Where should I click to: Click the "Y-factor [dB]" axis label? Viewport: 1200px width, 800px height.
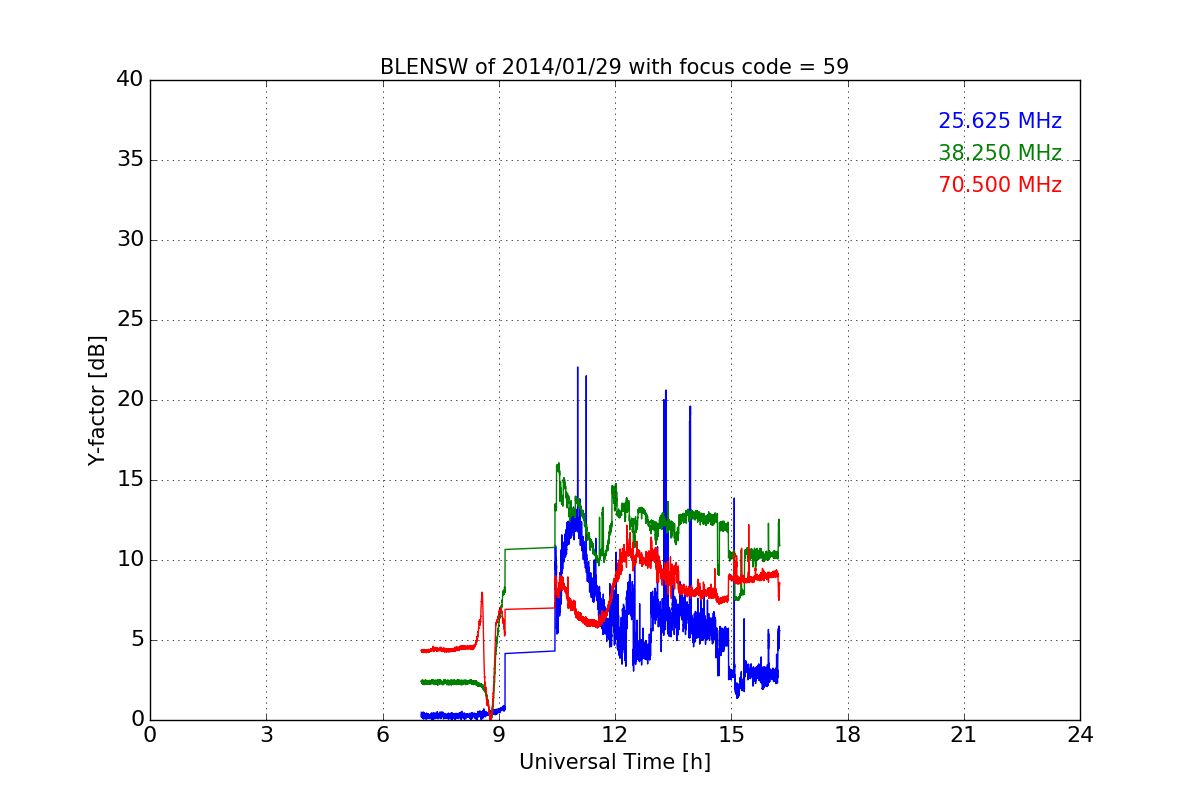click(97, 400)
